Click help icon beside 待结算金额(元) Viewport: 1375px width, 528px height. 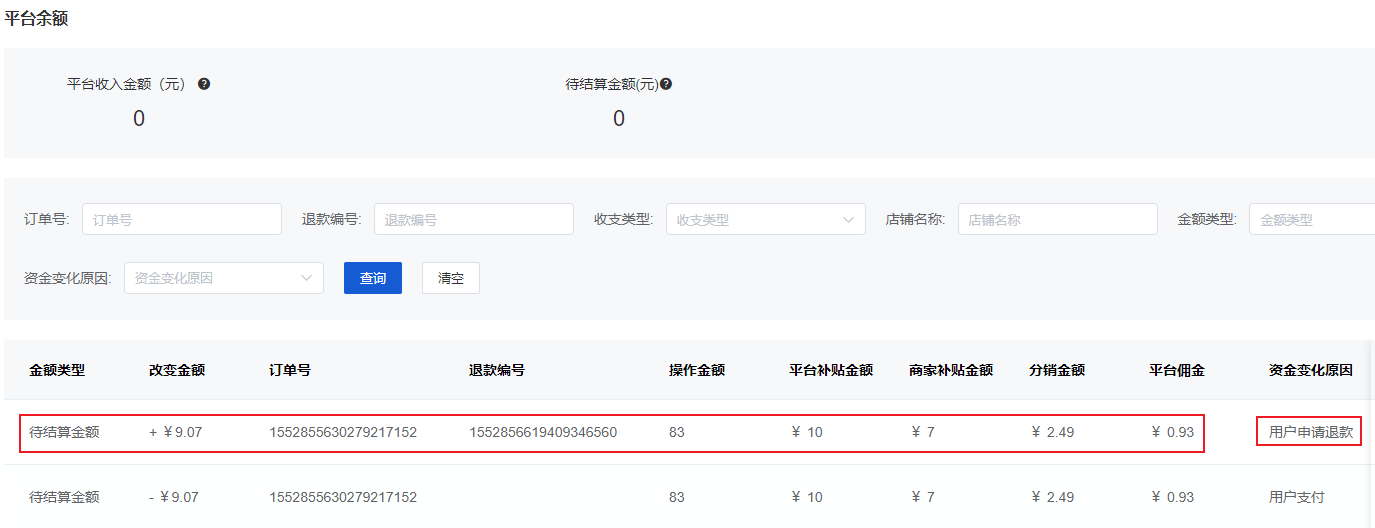666,84
